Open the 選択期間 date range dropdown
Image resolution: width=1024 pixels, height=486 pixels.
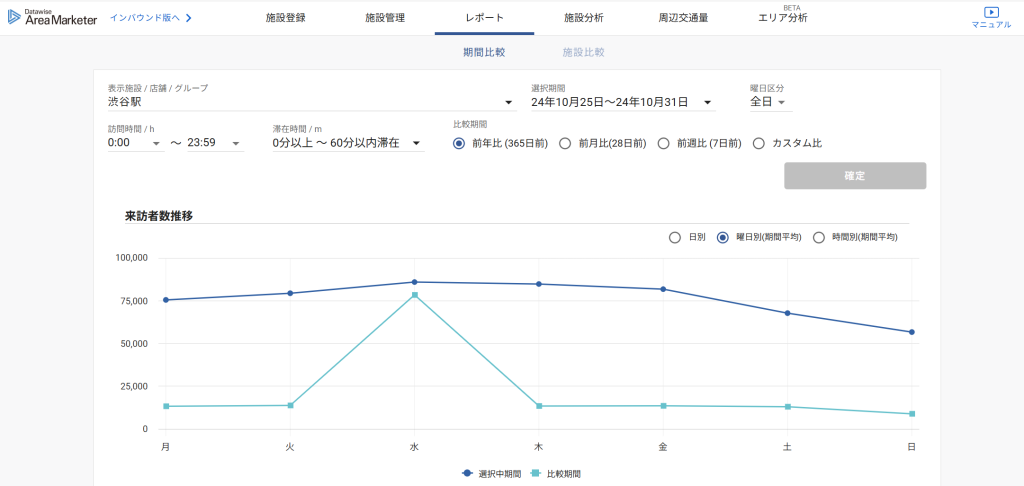click(x=708, y=103)
